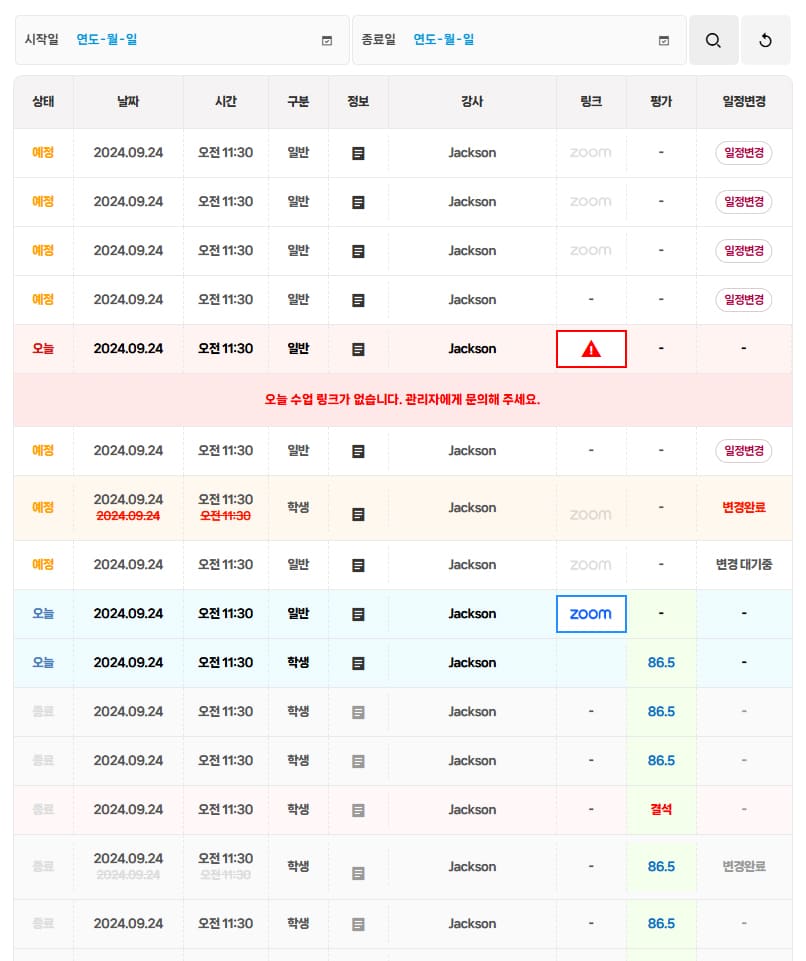Open info icon in today's 학생 row
Screen dimensions: 806x961
tap(358, 663)
